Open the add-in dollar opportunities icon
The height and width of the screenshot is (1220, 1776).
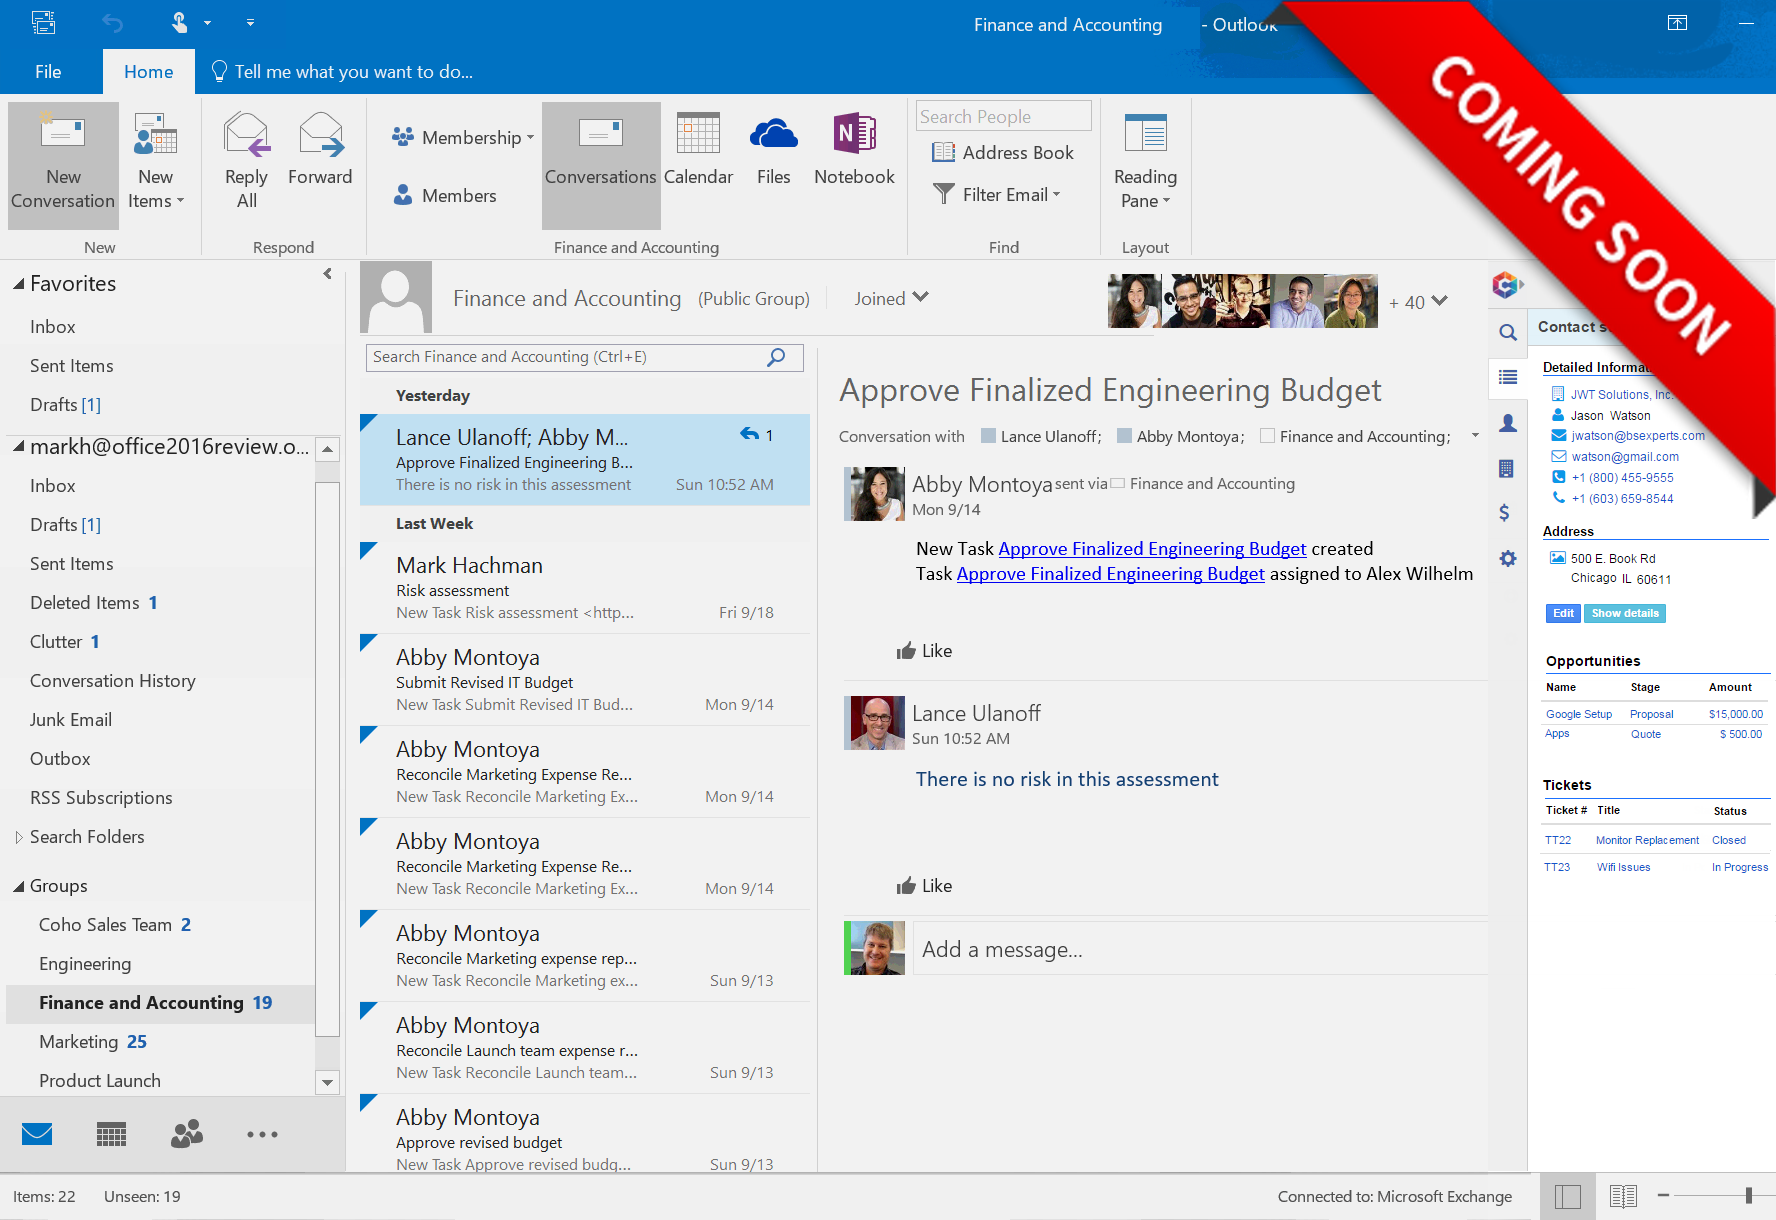pos(1504,513)
